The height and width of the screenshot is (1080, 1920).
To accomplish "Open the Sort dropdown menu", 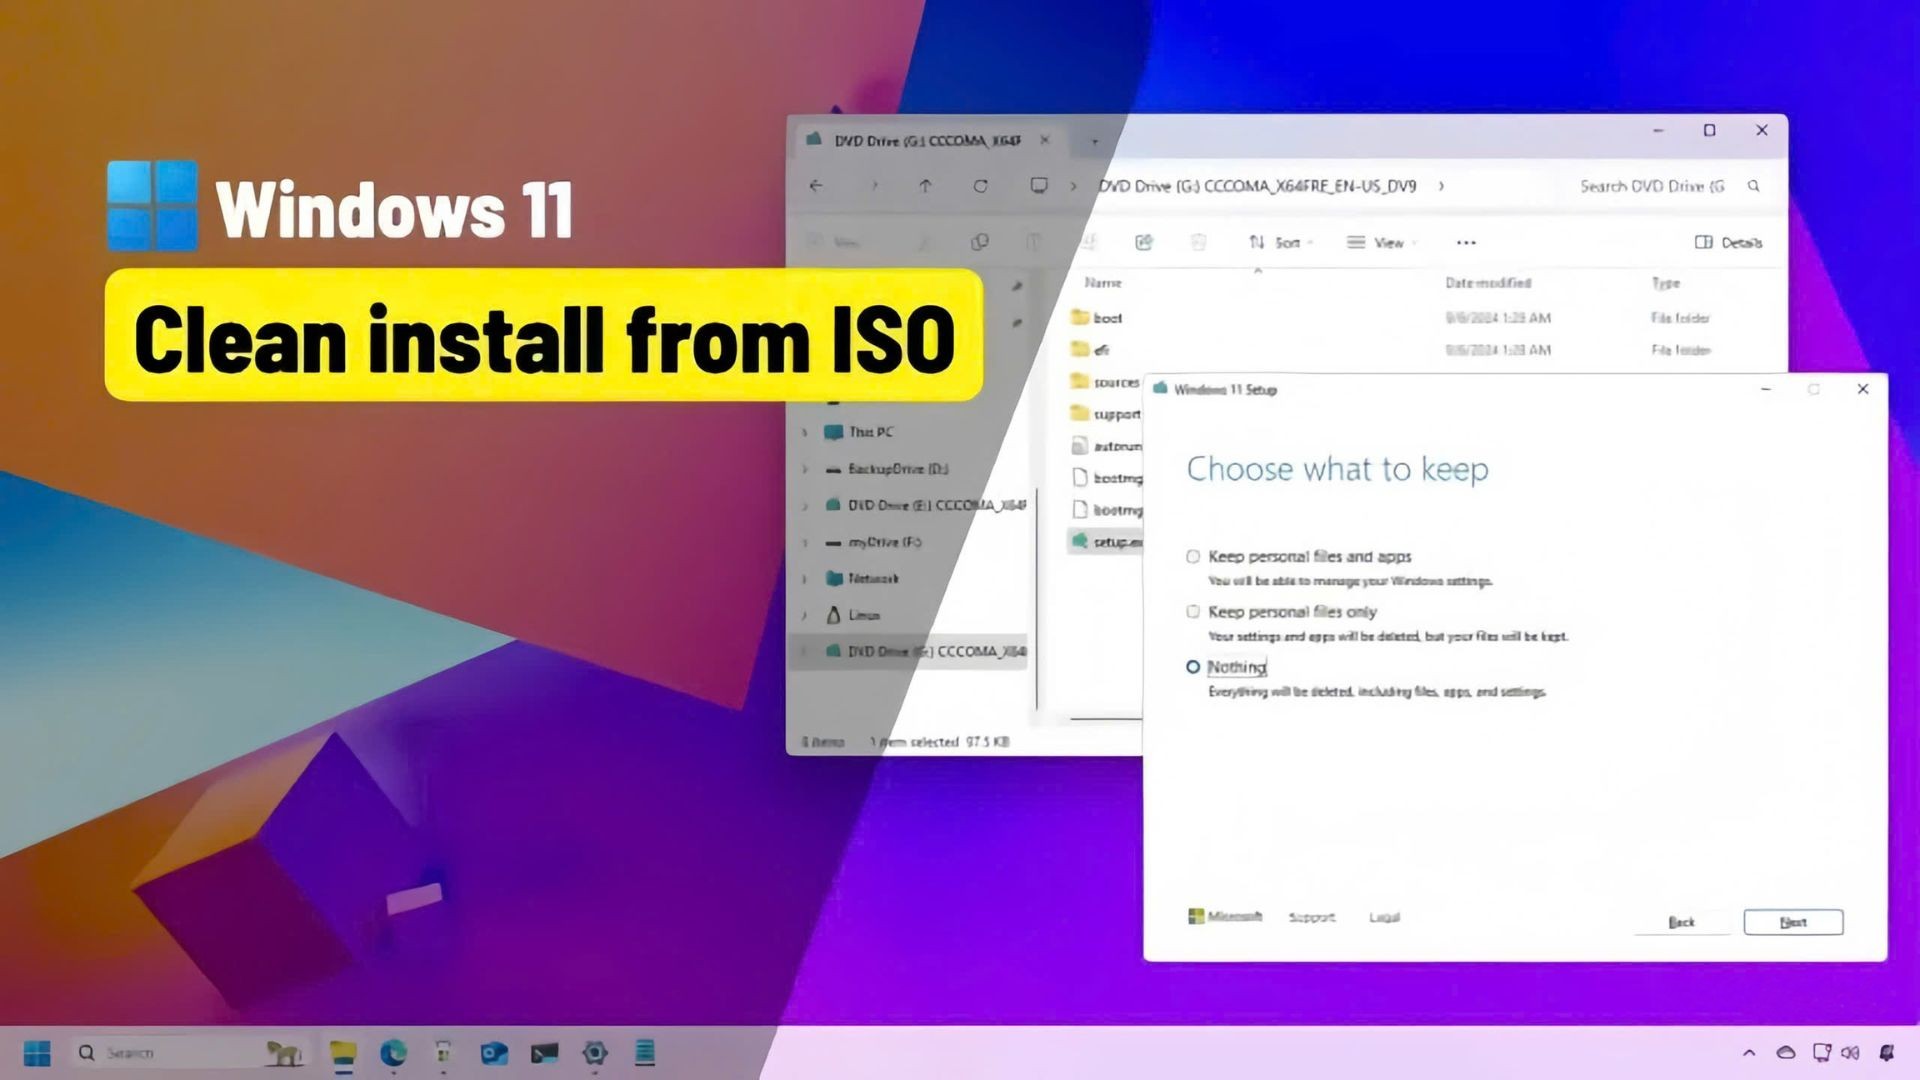I will (x=1280, y=243).
